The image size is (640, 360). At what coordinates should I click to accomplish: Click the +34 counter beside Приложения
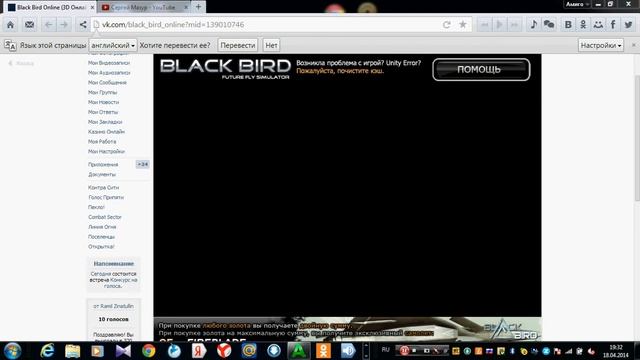tap(142, 164)
